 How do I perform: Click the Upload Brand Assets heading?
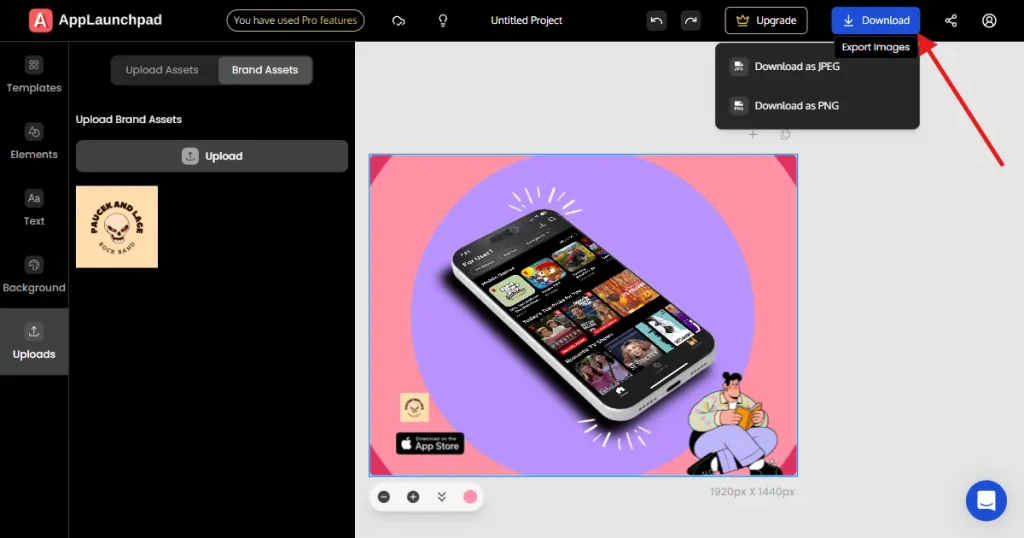[x=129, y=119]
